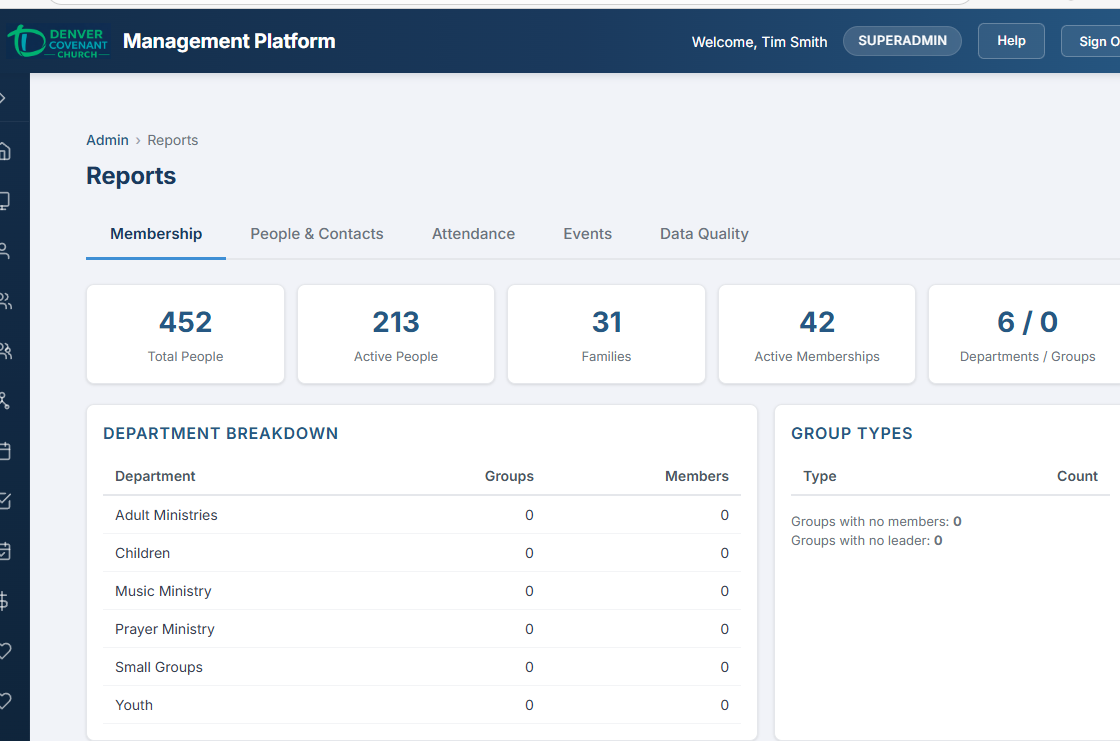This screenshot has width=1120, height=741.
Task: Open the Attendance report tab
Action: point(473,233)
